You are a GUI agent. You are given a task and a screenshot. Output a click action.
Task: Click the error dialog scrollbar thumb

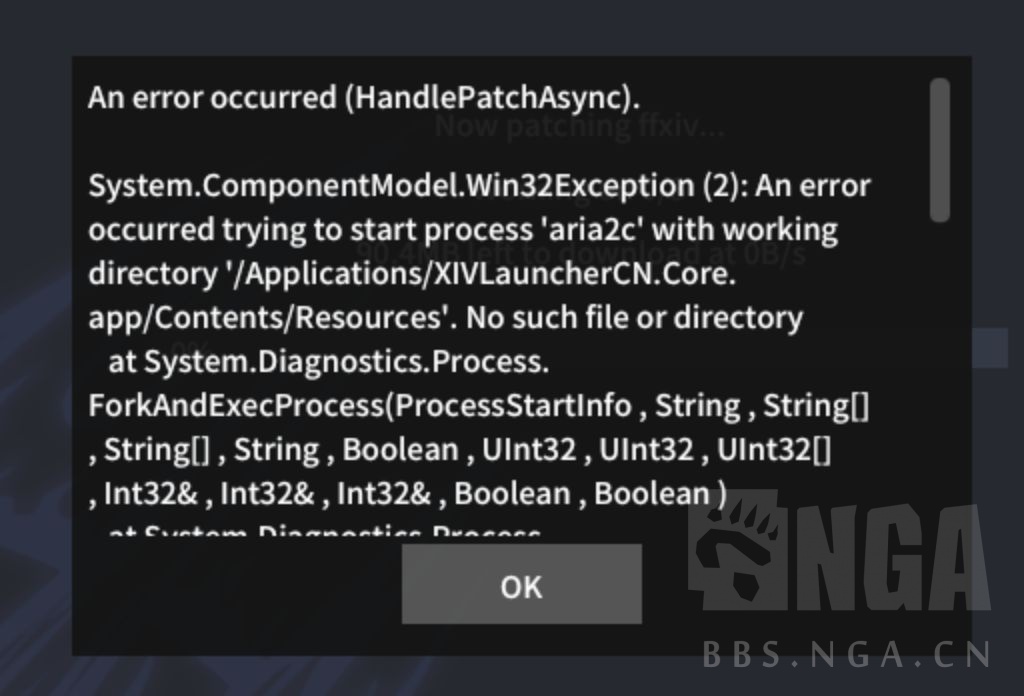tap(939, 150)
